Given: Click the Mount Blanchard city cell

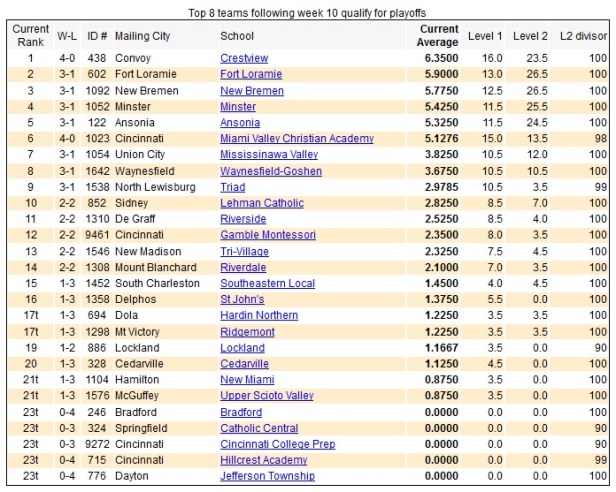Looking at the screenshot, I should pos(156,268).
